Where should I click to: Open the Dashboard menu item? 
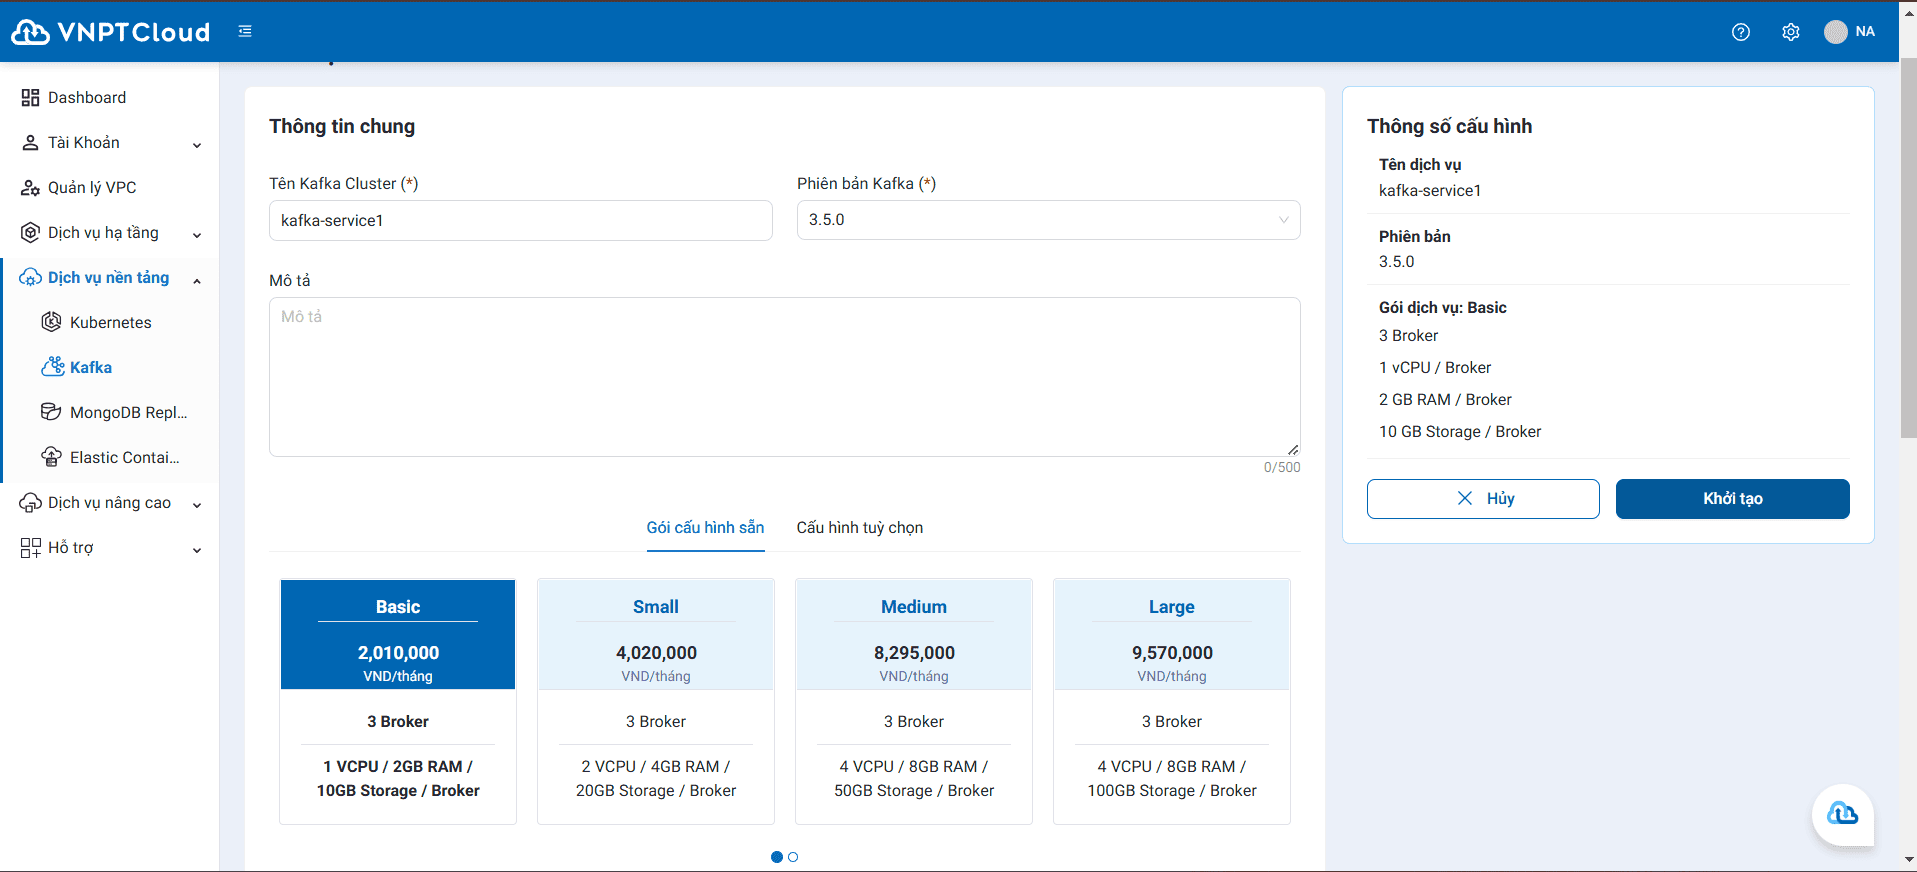click(87, 97)
